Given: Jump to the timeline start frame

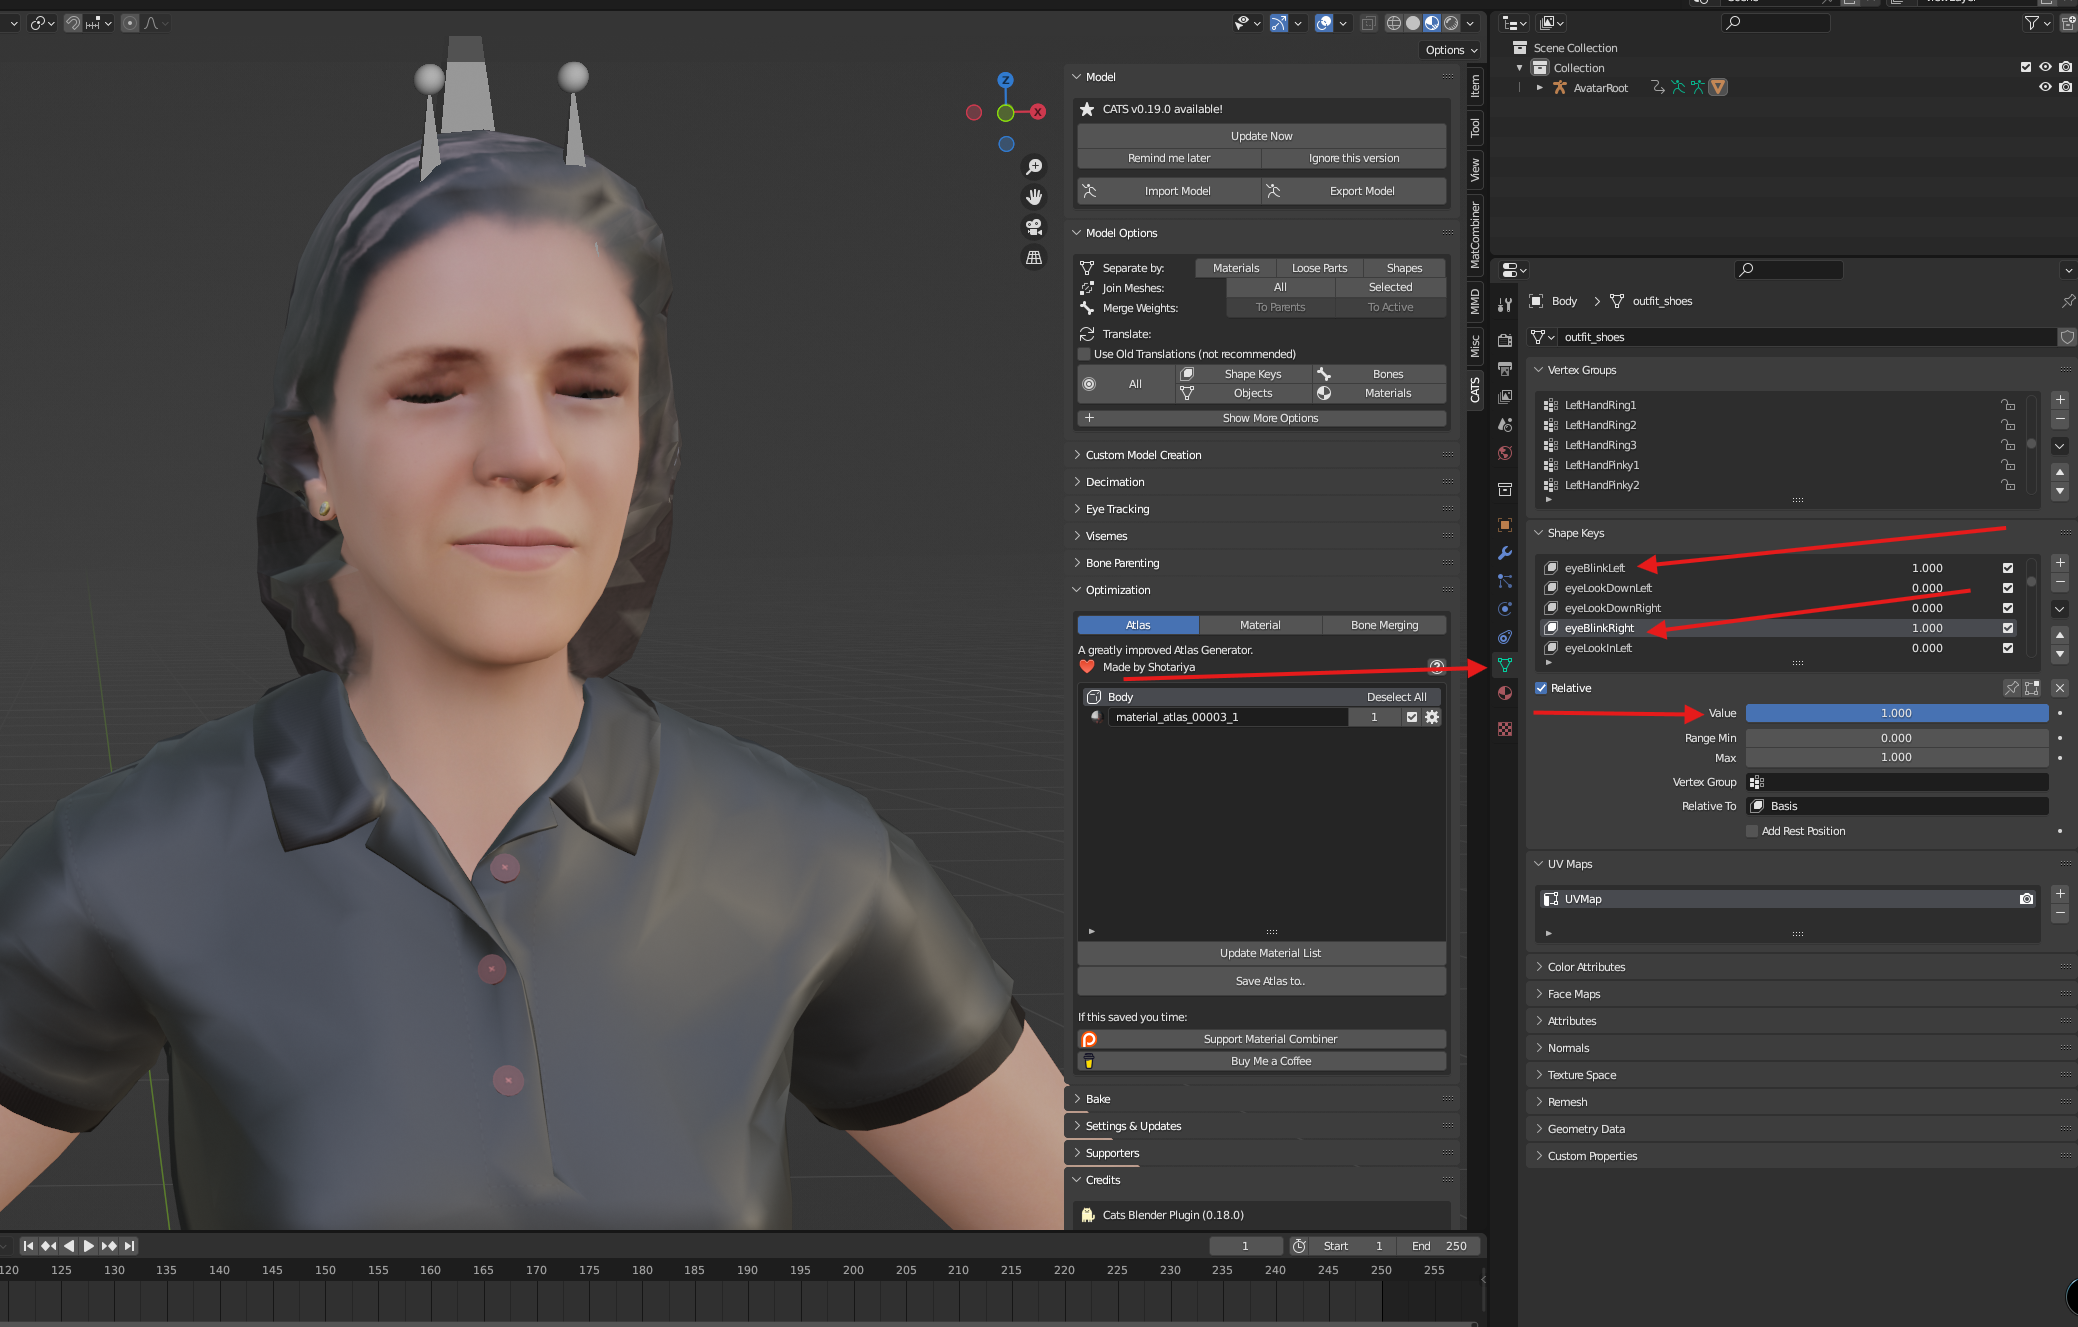Looking at the screenshot, I should [x=28, y=1246].
